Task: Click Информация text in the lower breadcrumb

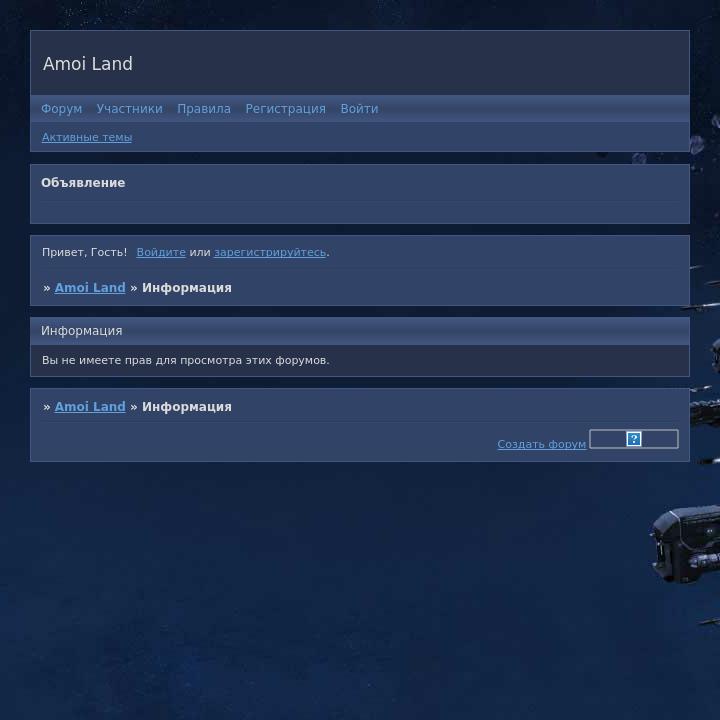Action: (x=186, y=407)
